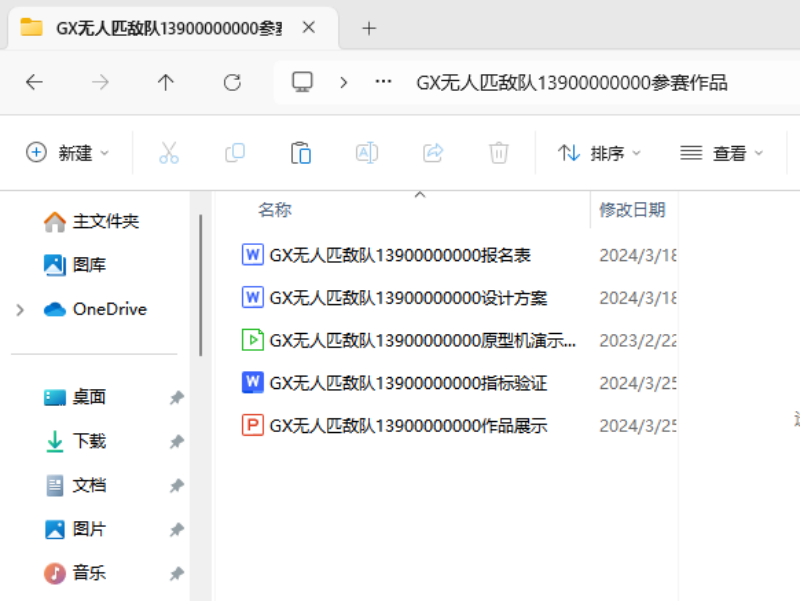
Task: Sort files by 修改日期 column header
Action: (x=631, y=210)
